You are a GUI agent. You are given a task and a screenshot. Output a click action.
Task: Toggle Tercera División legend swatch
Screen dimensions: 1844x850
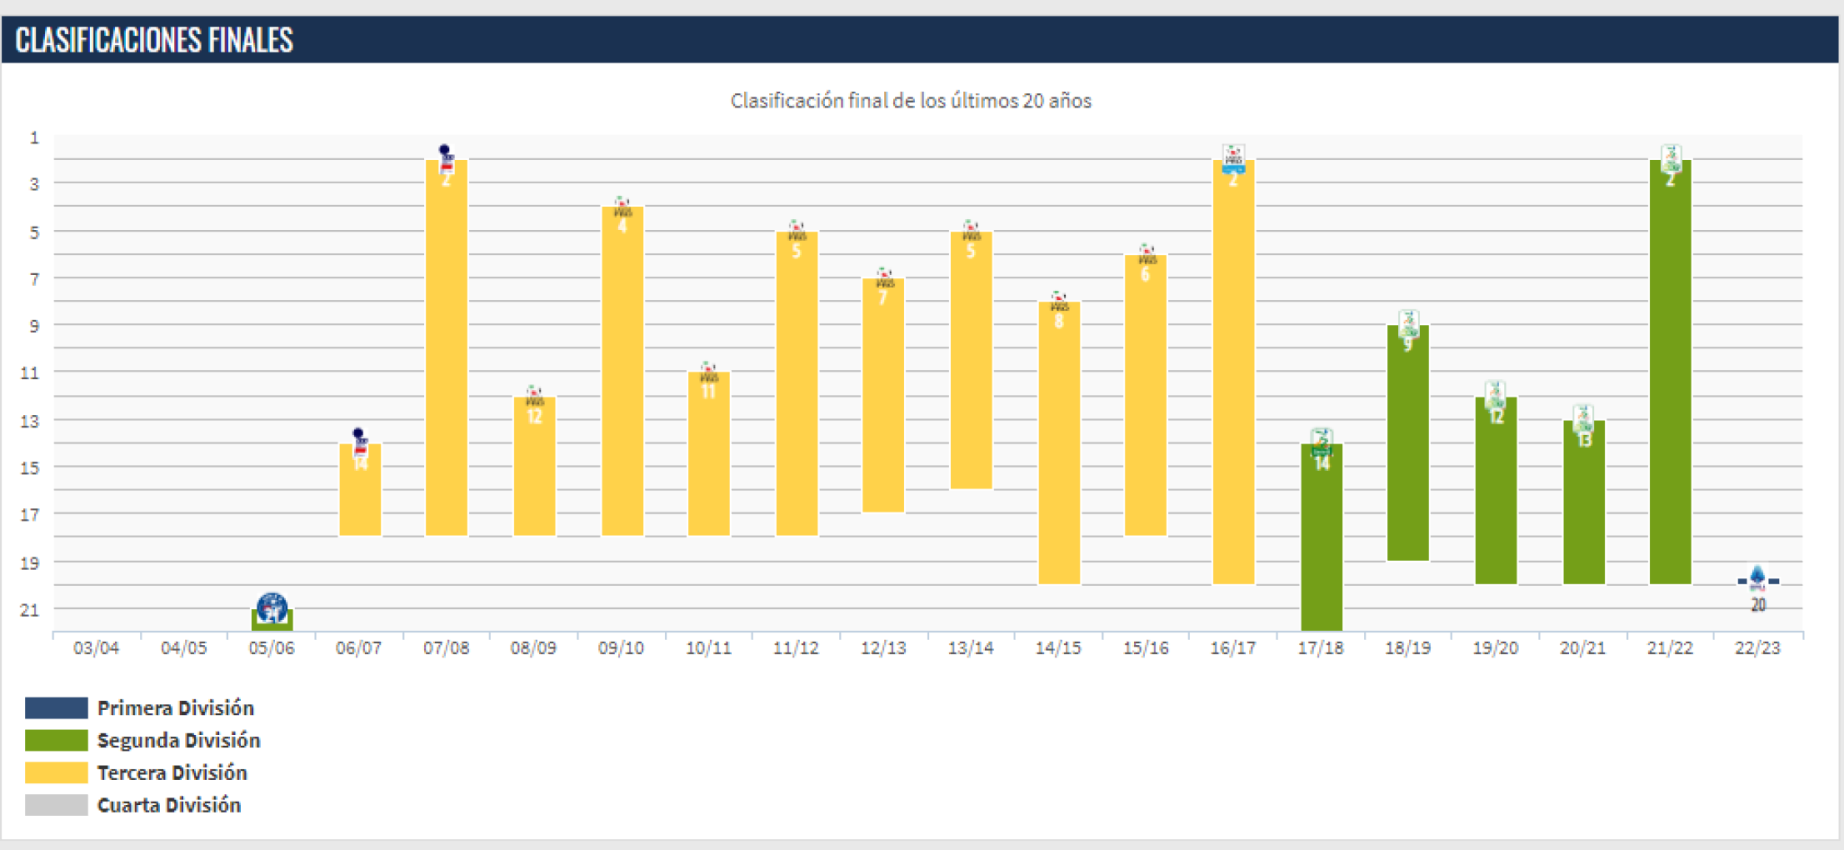tap(56, 772)
